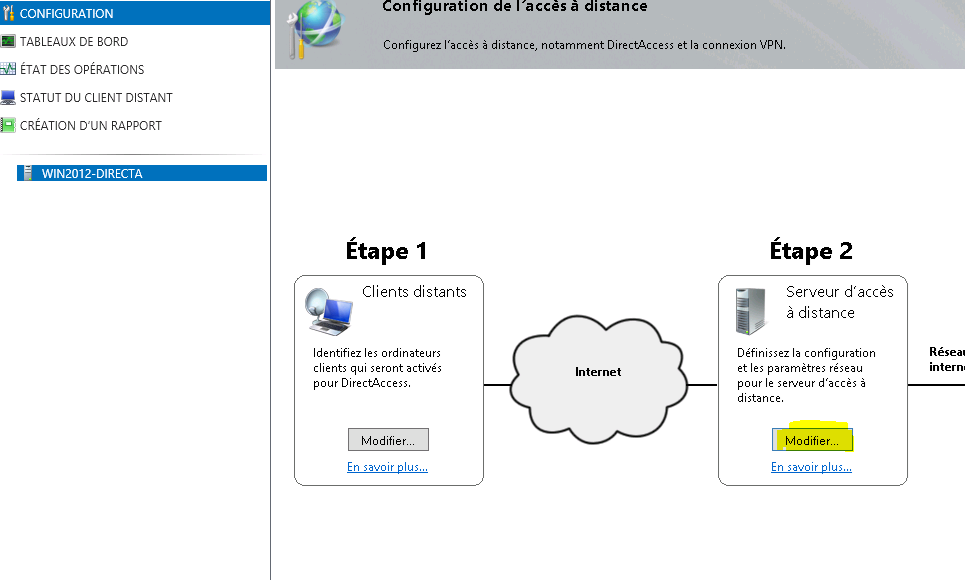Open En savoir plus link for Étape 2
Image resolution: width=965 pixels, height=580 pixels.
pyautogui.click(x=811, y=467)
